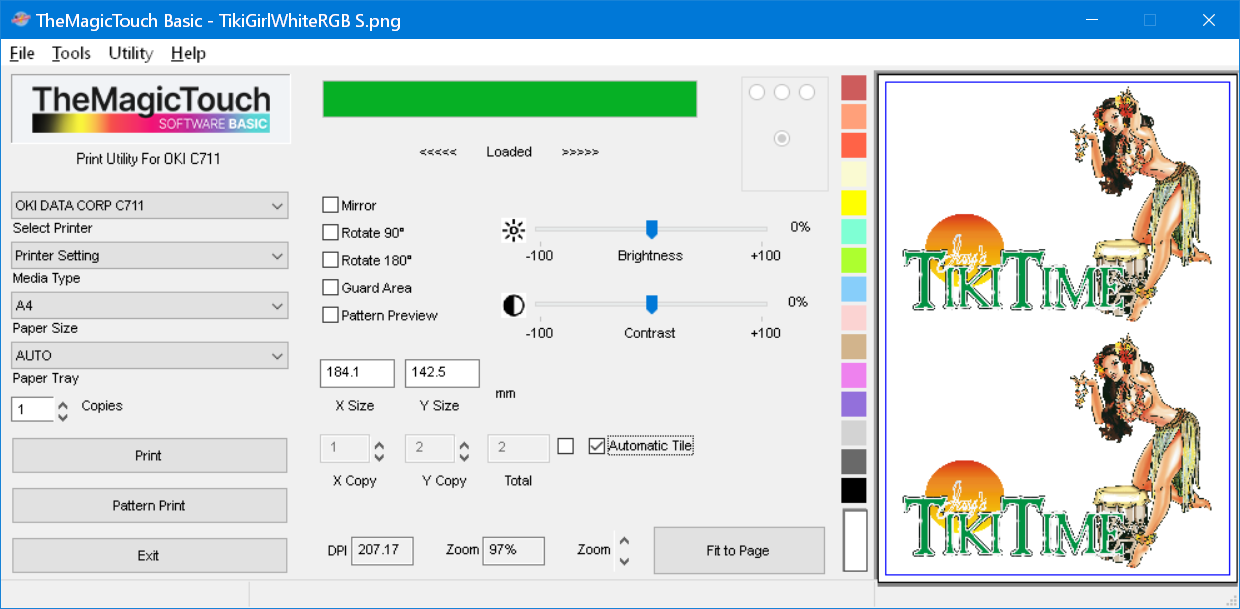Click Zoom up arrow

(x=624, y=542)
